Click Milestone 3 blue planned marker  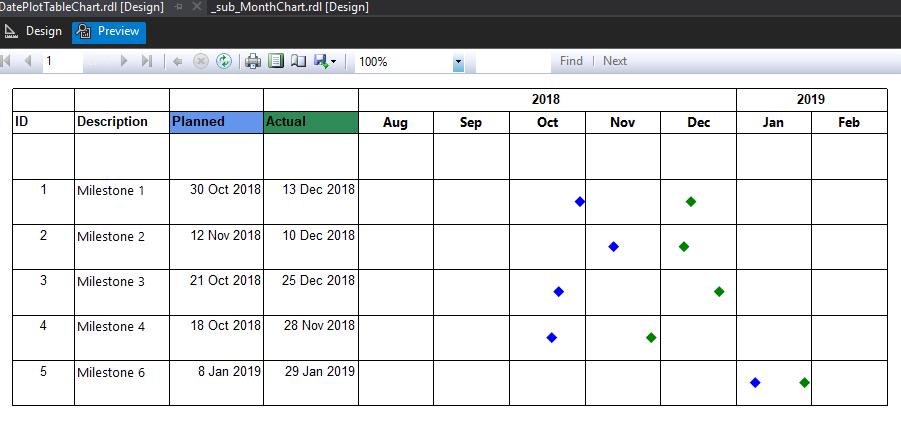click(x=559, y=292)
